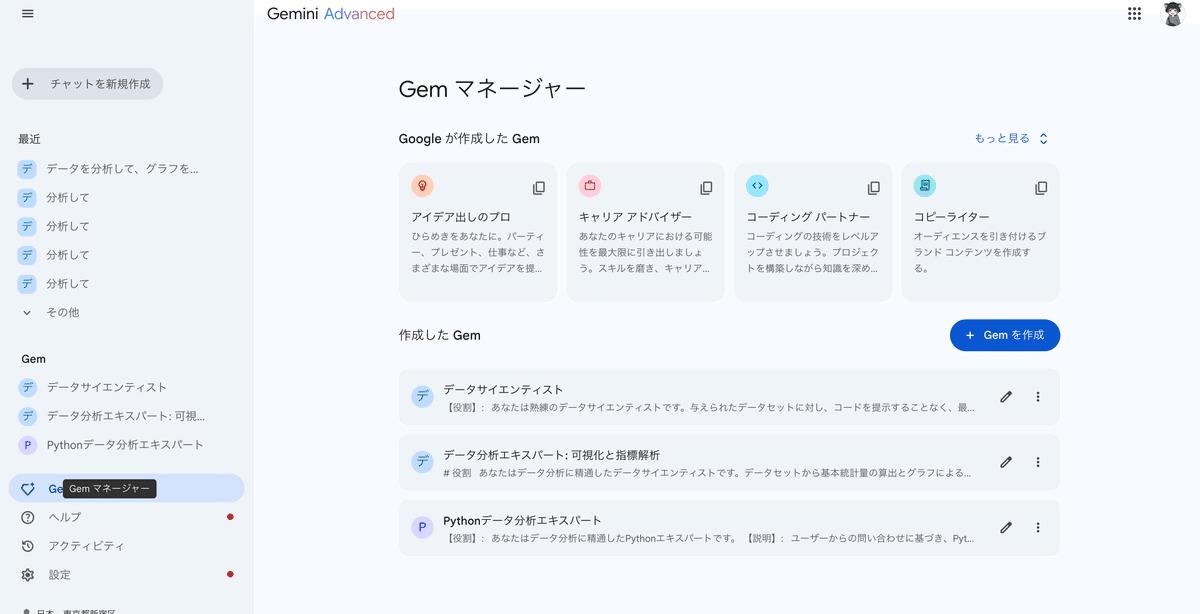This screenshot has height=614, width=1200.
Task: Copy the キャリア アドバイザー Gem
Action: [706, 188]
